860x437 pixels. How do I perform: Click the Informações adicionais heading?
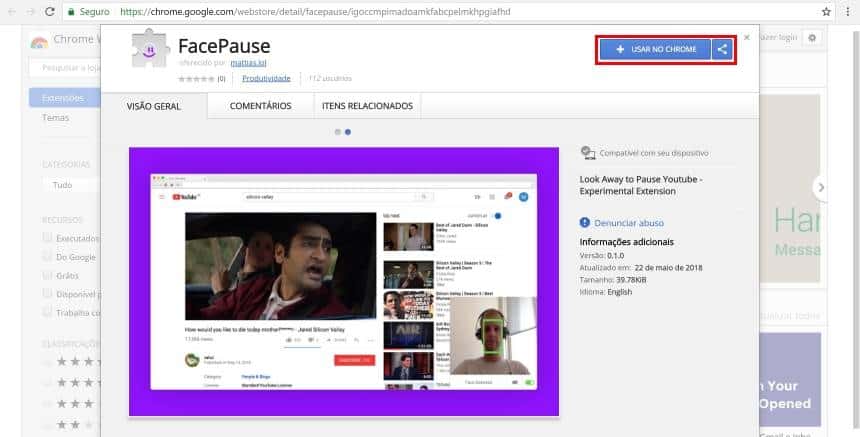(x=626, y=242)
